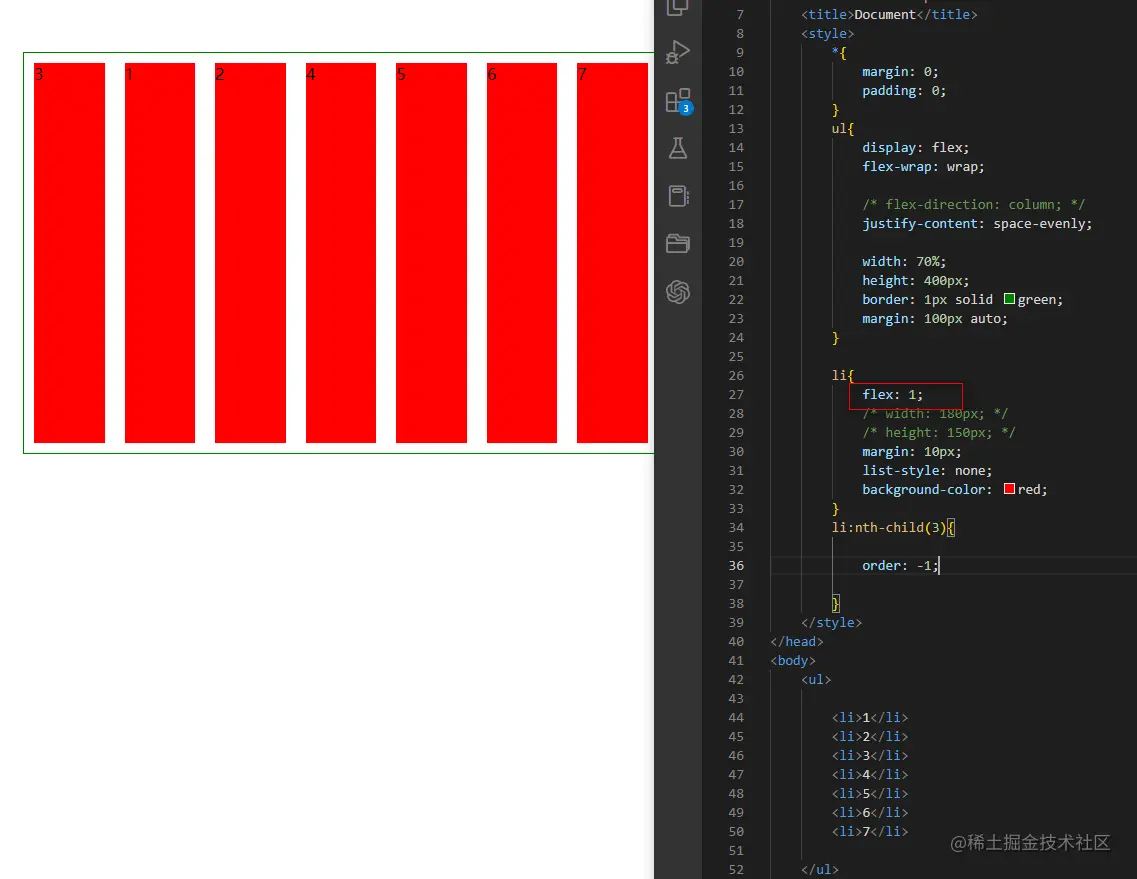The image size is (1137, 879).
Task: Click the '</style>' closing tag line
Action: coord(831,622)
